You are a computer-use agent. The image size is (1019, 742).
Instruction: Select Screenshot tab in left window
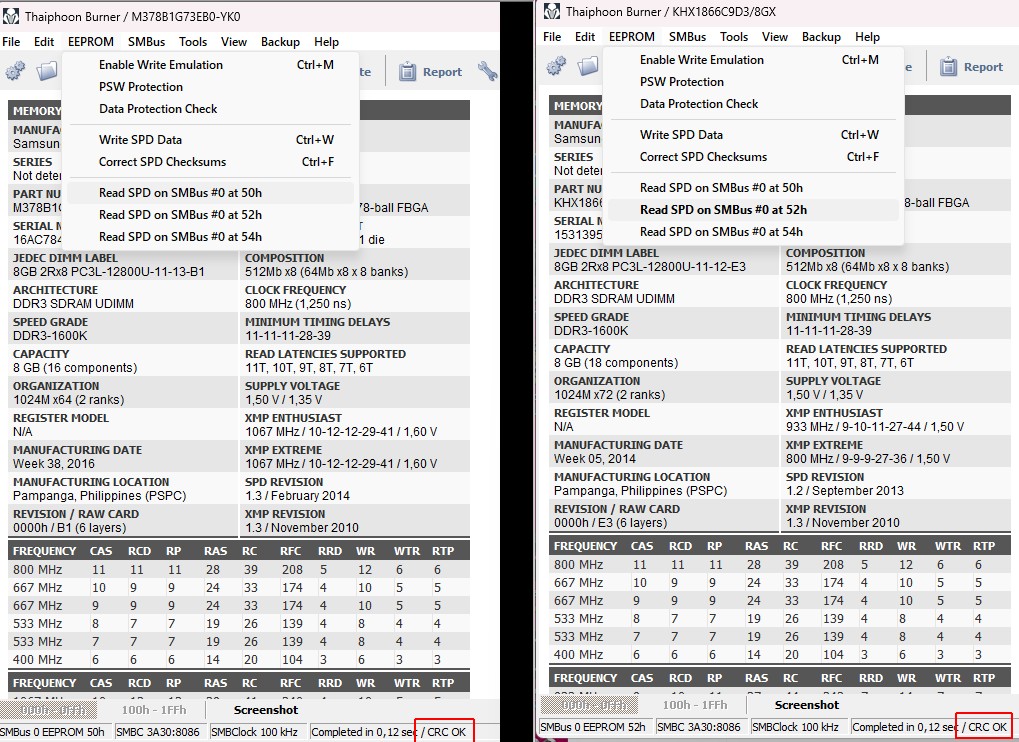pos(266,710)
